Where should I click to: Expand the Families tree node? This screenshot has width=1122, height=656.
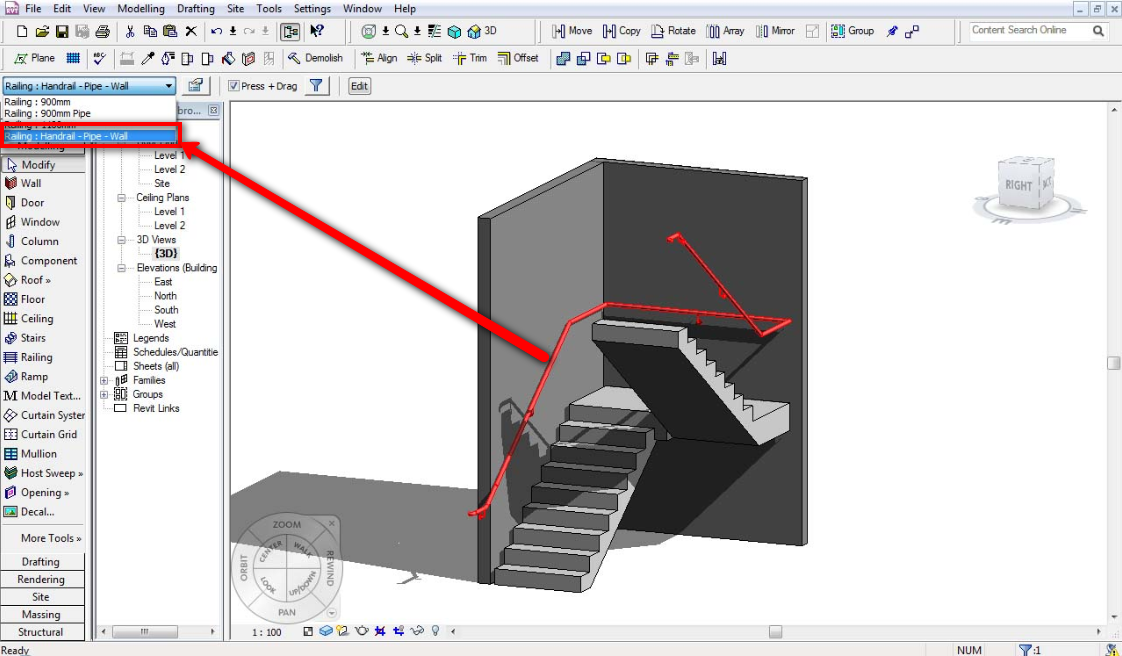[104, 380]
